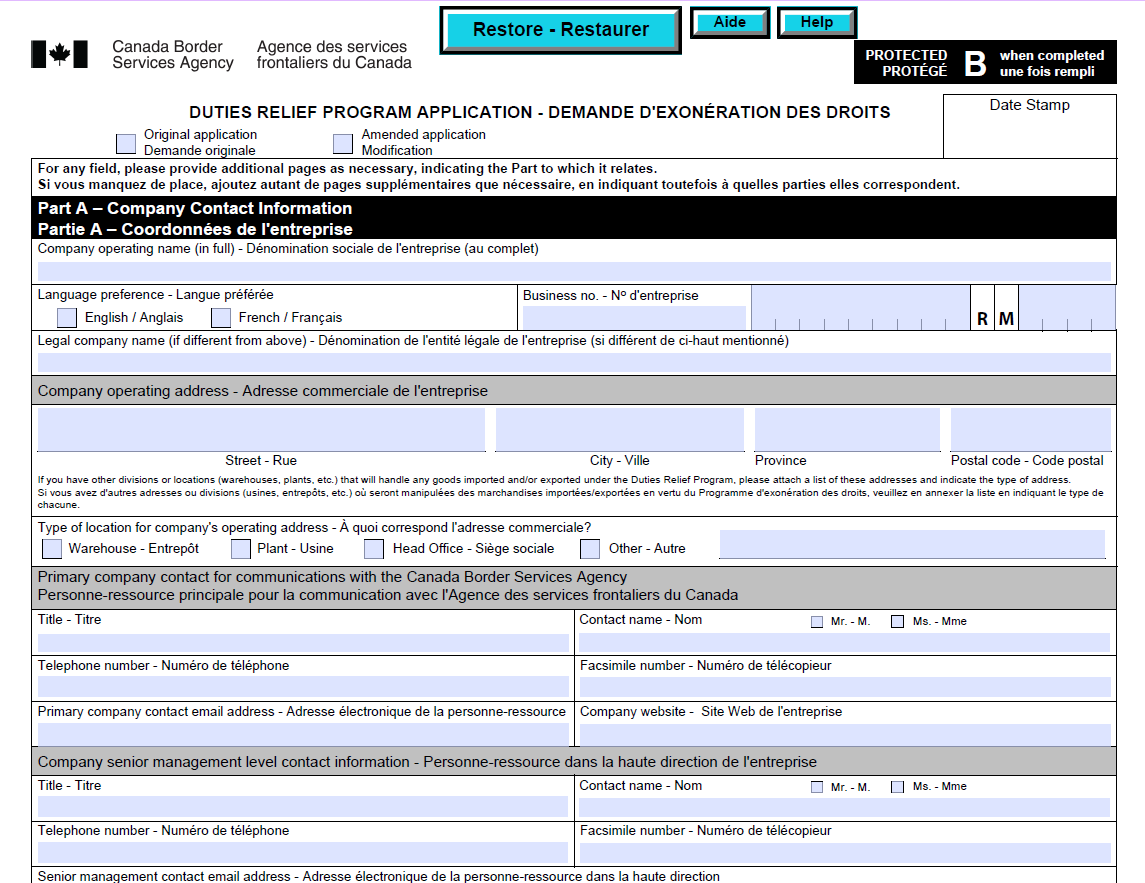The image size is (1145, 883).
Task: Click the Postal code - Code postal field
Action: click(x=1030, y=429)
